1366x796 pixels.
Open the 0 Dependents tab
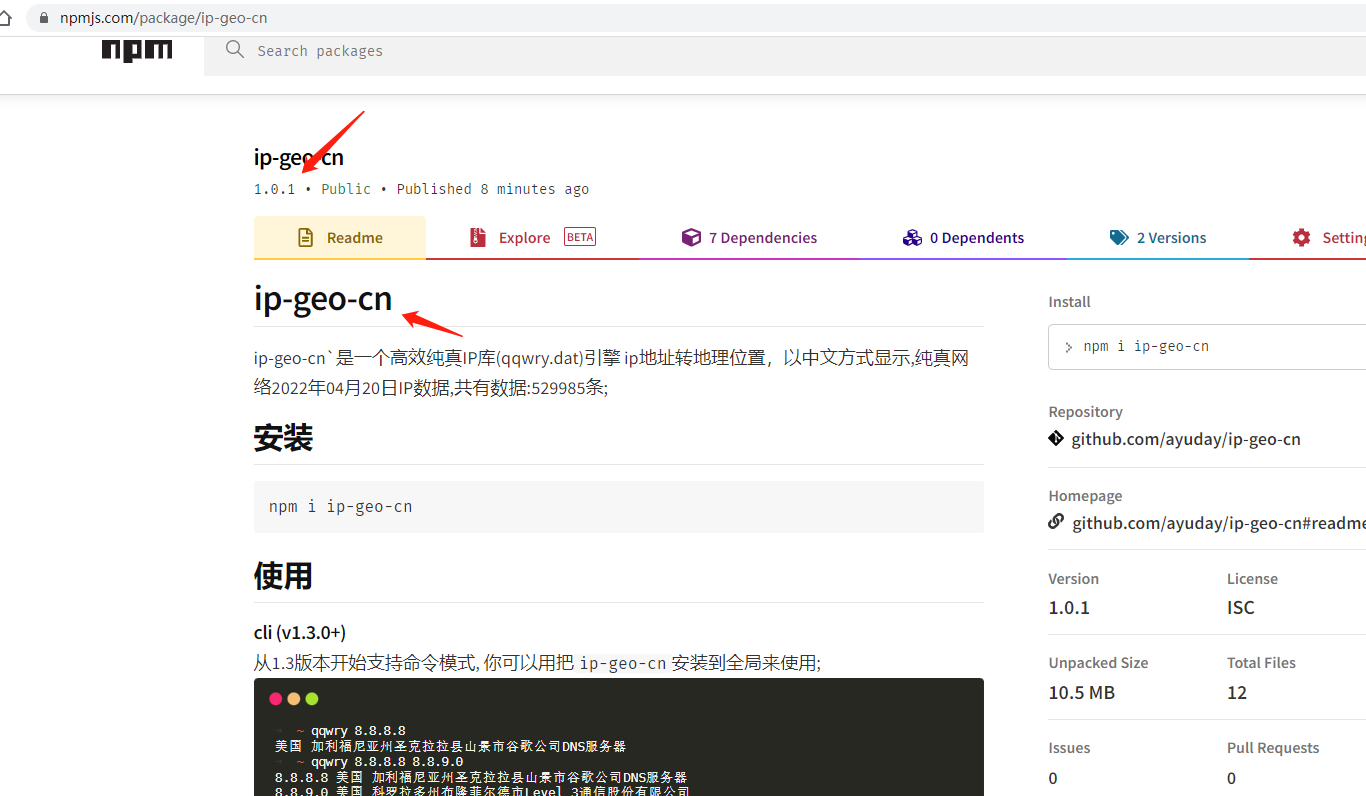[x=963, y=238]
